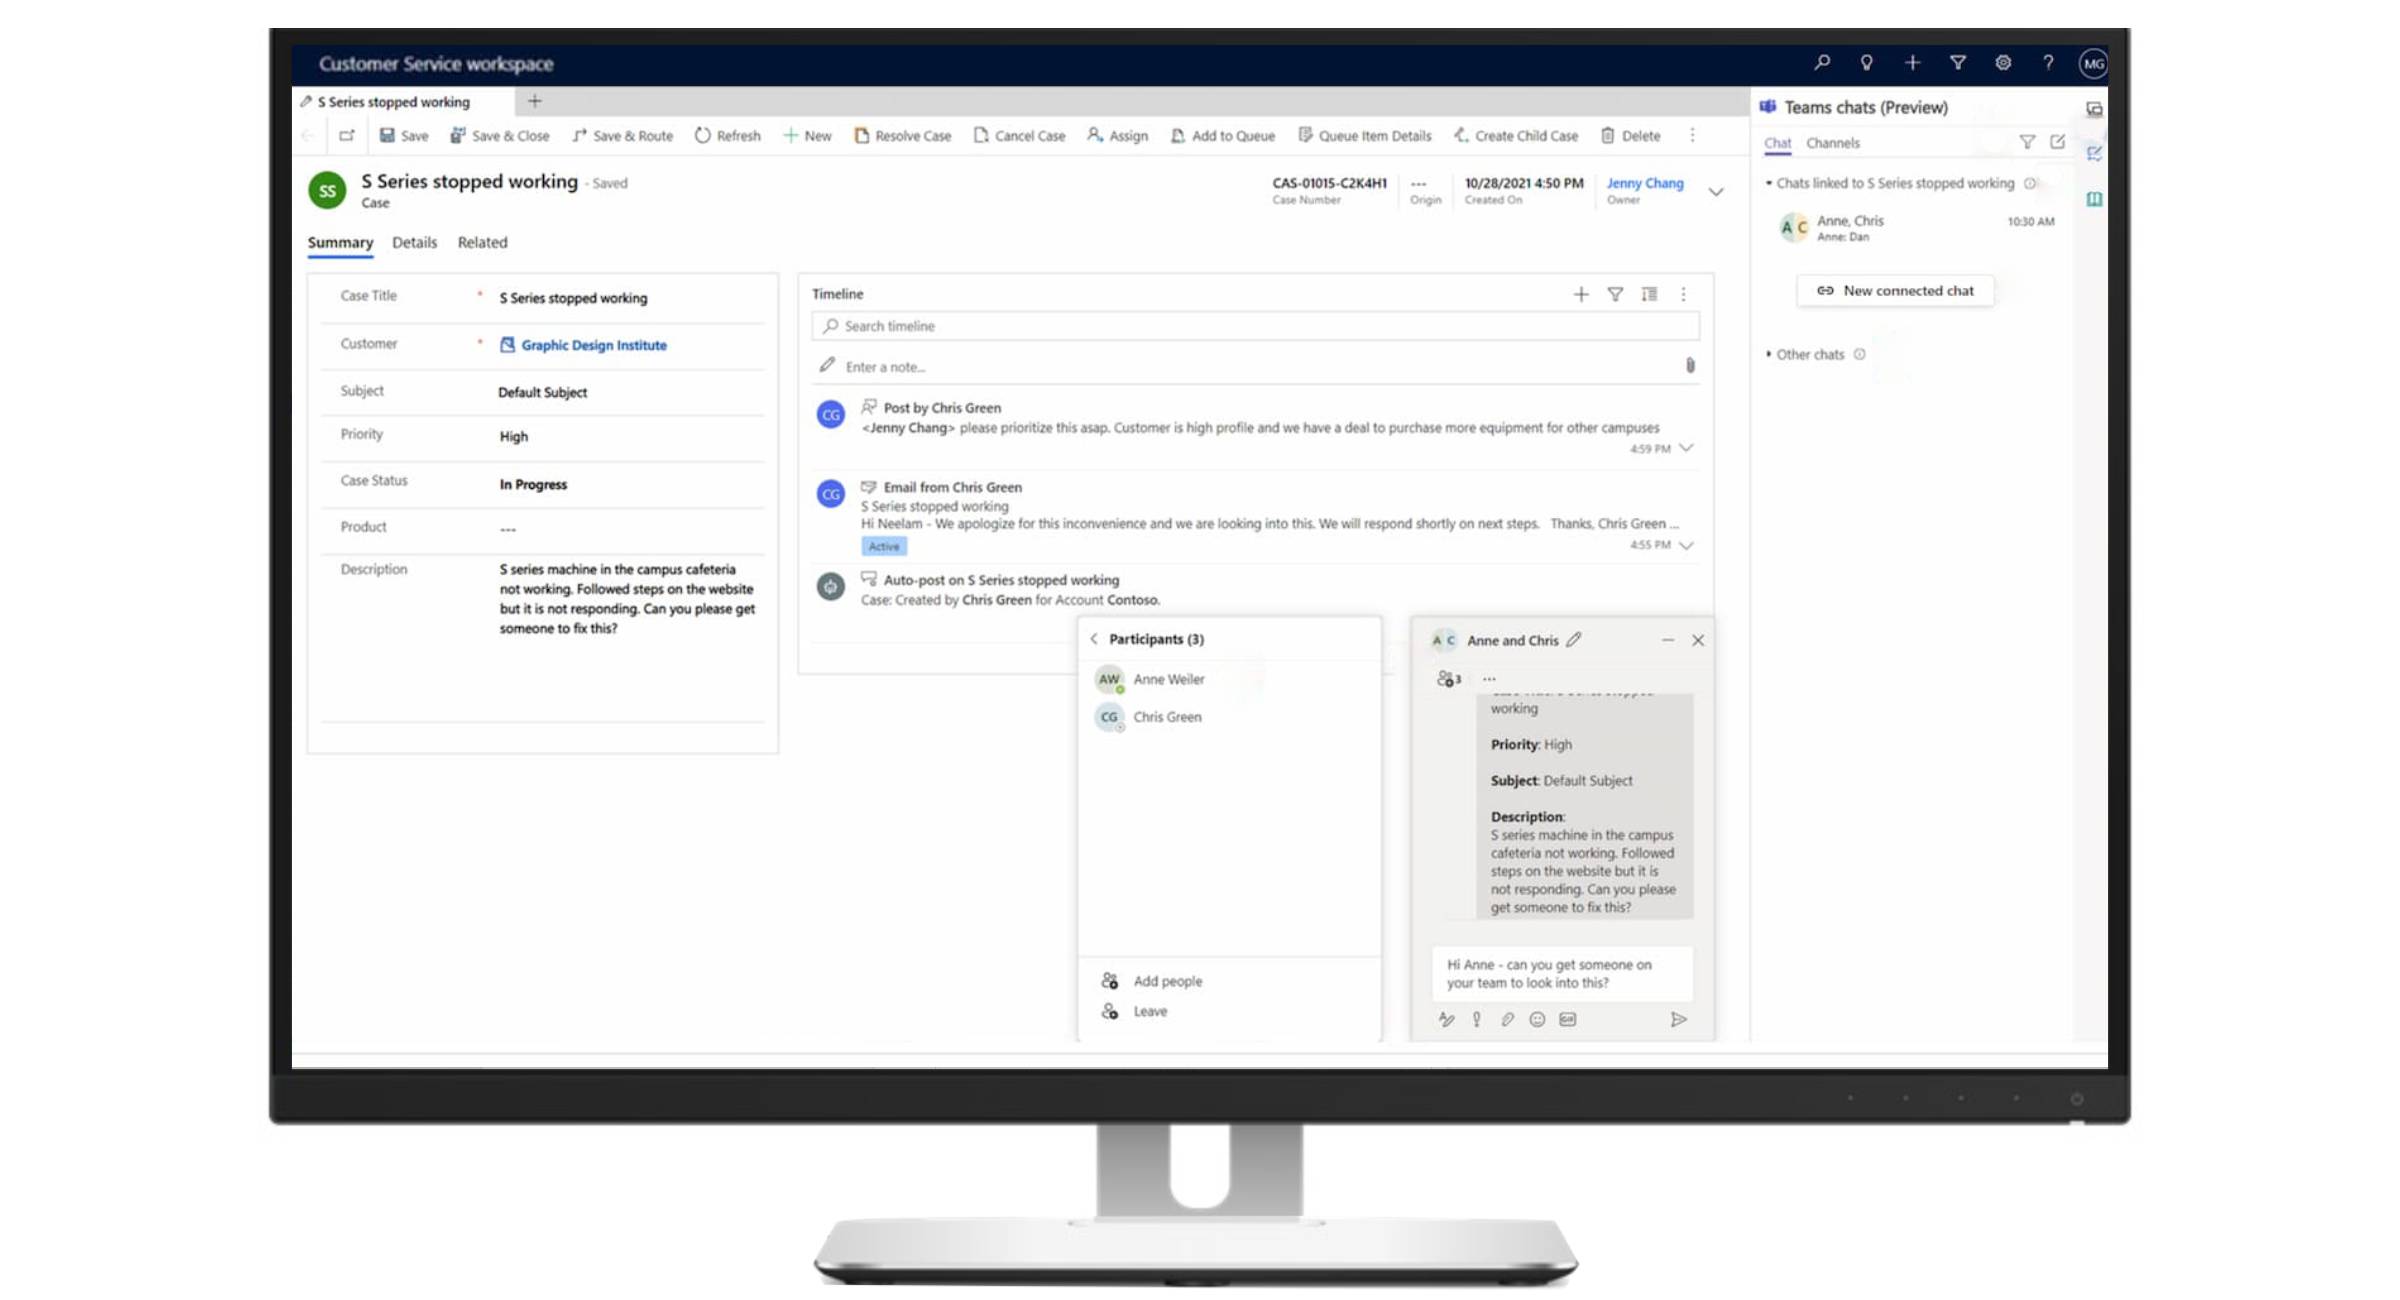Open Graphic Design Institute customer link

click(x=593, y=345)
